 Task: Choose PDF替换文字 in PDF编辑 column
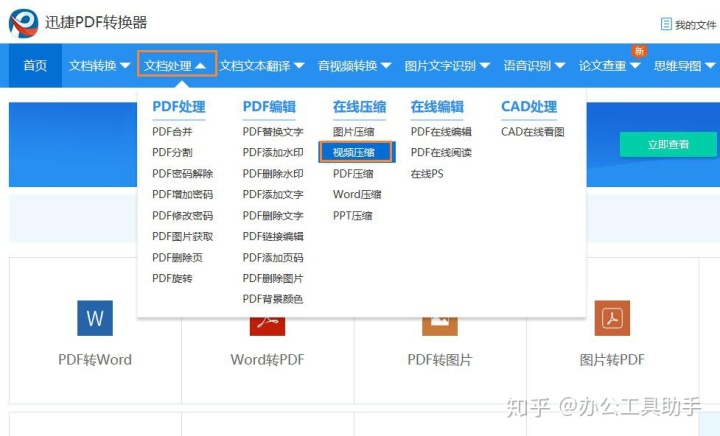coord(273,132)
